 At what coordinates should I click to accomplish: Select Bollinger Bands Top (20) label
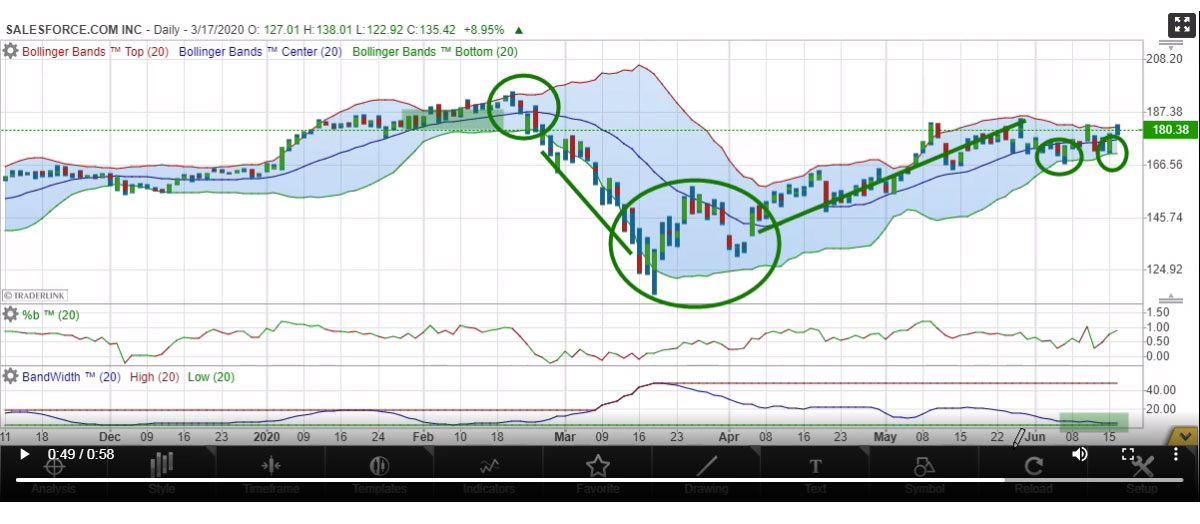[x=95, y=51]
